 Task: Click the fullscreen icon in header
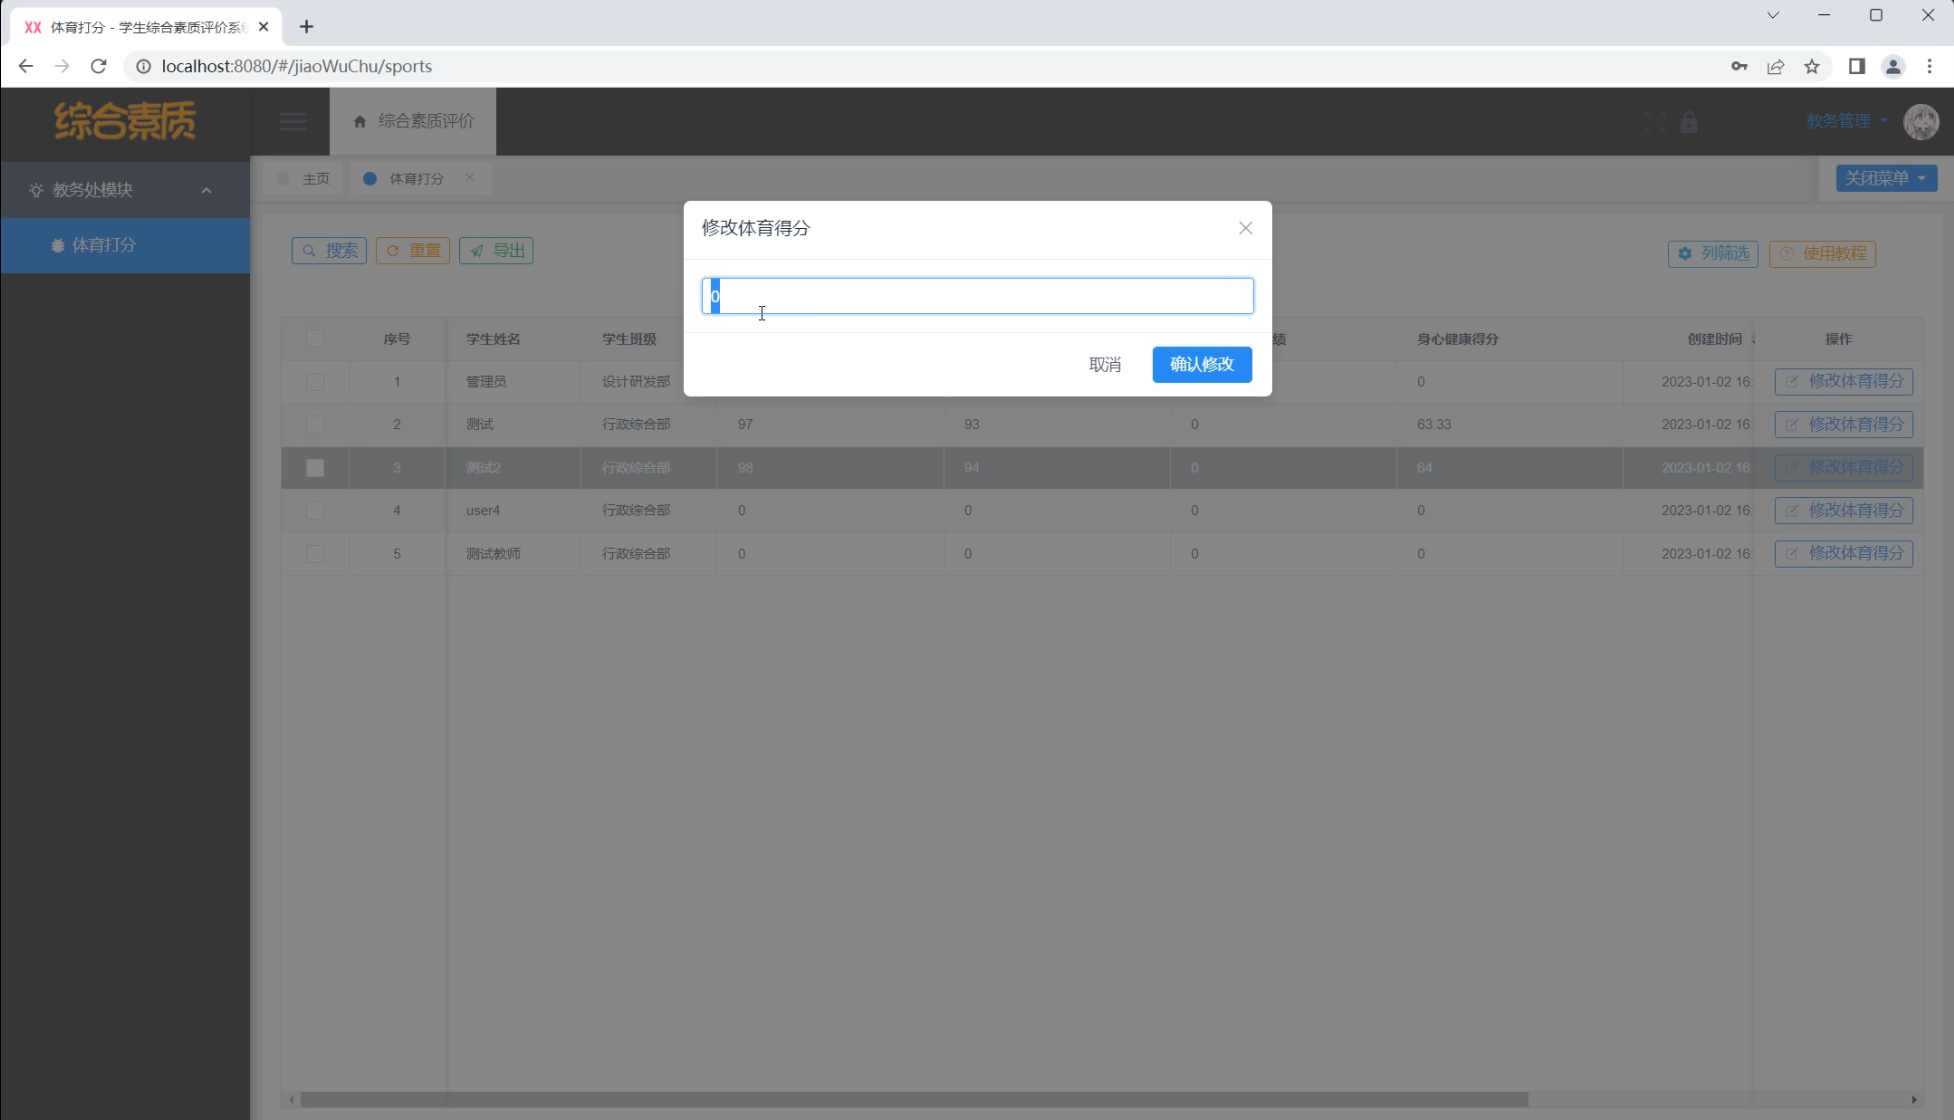coord(1655,122)
